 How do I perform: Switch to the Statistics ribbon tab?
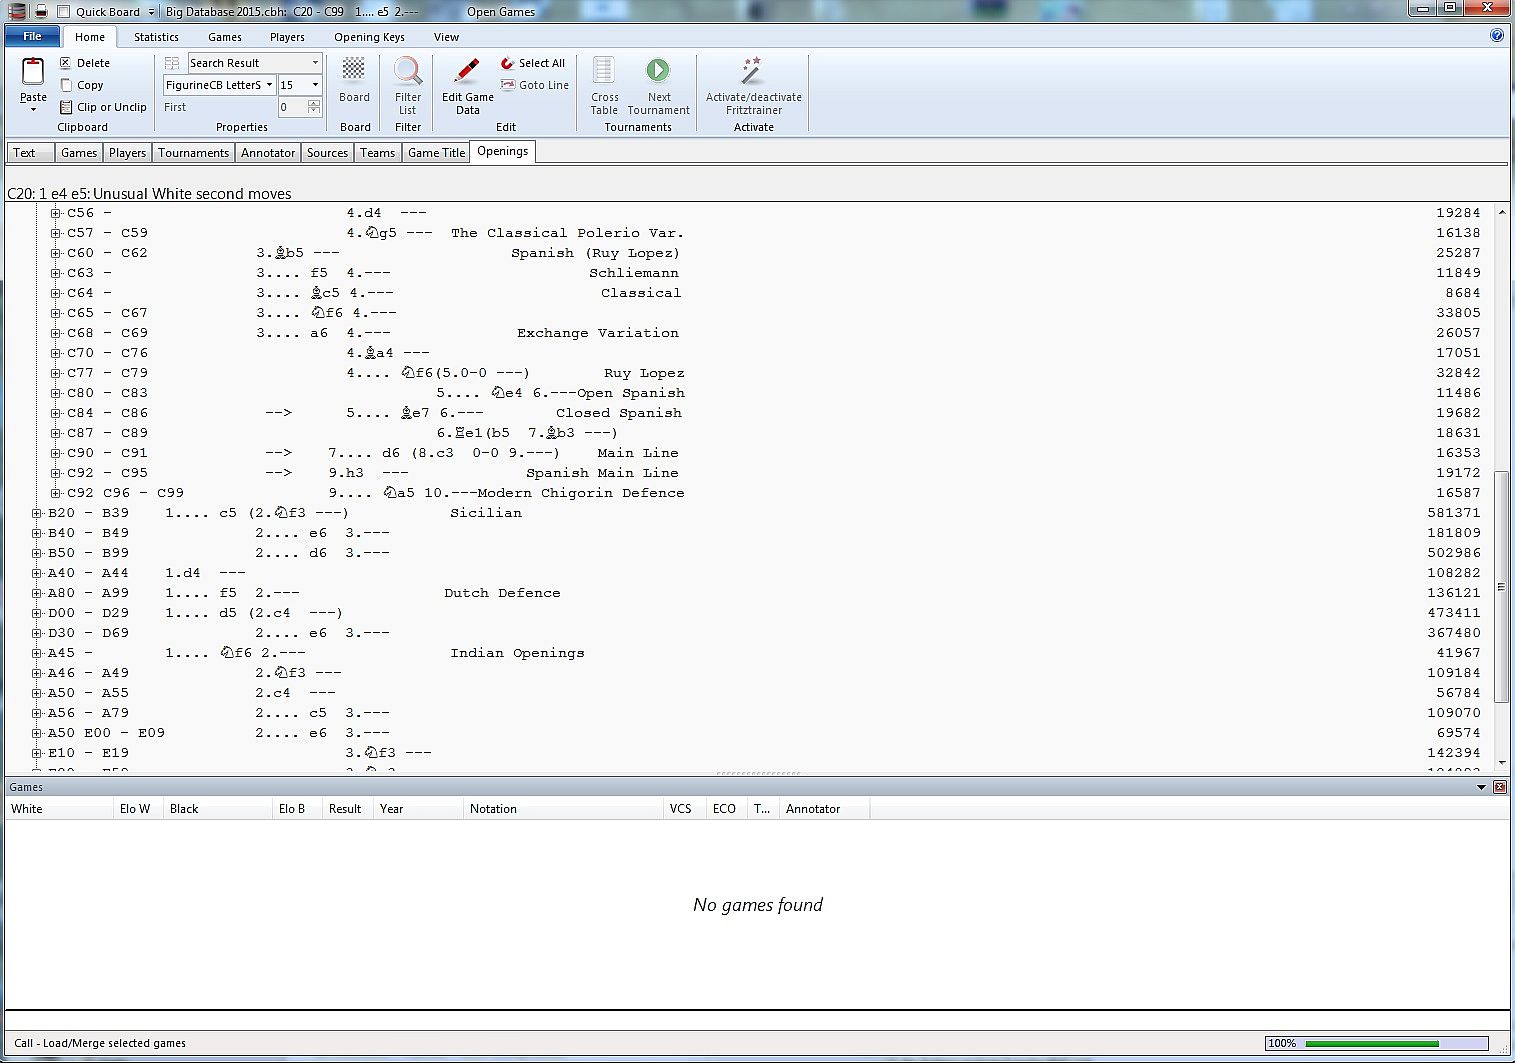[156, 37]
